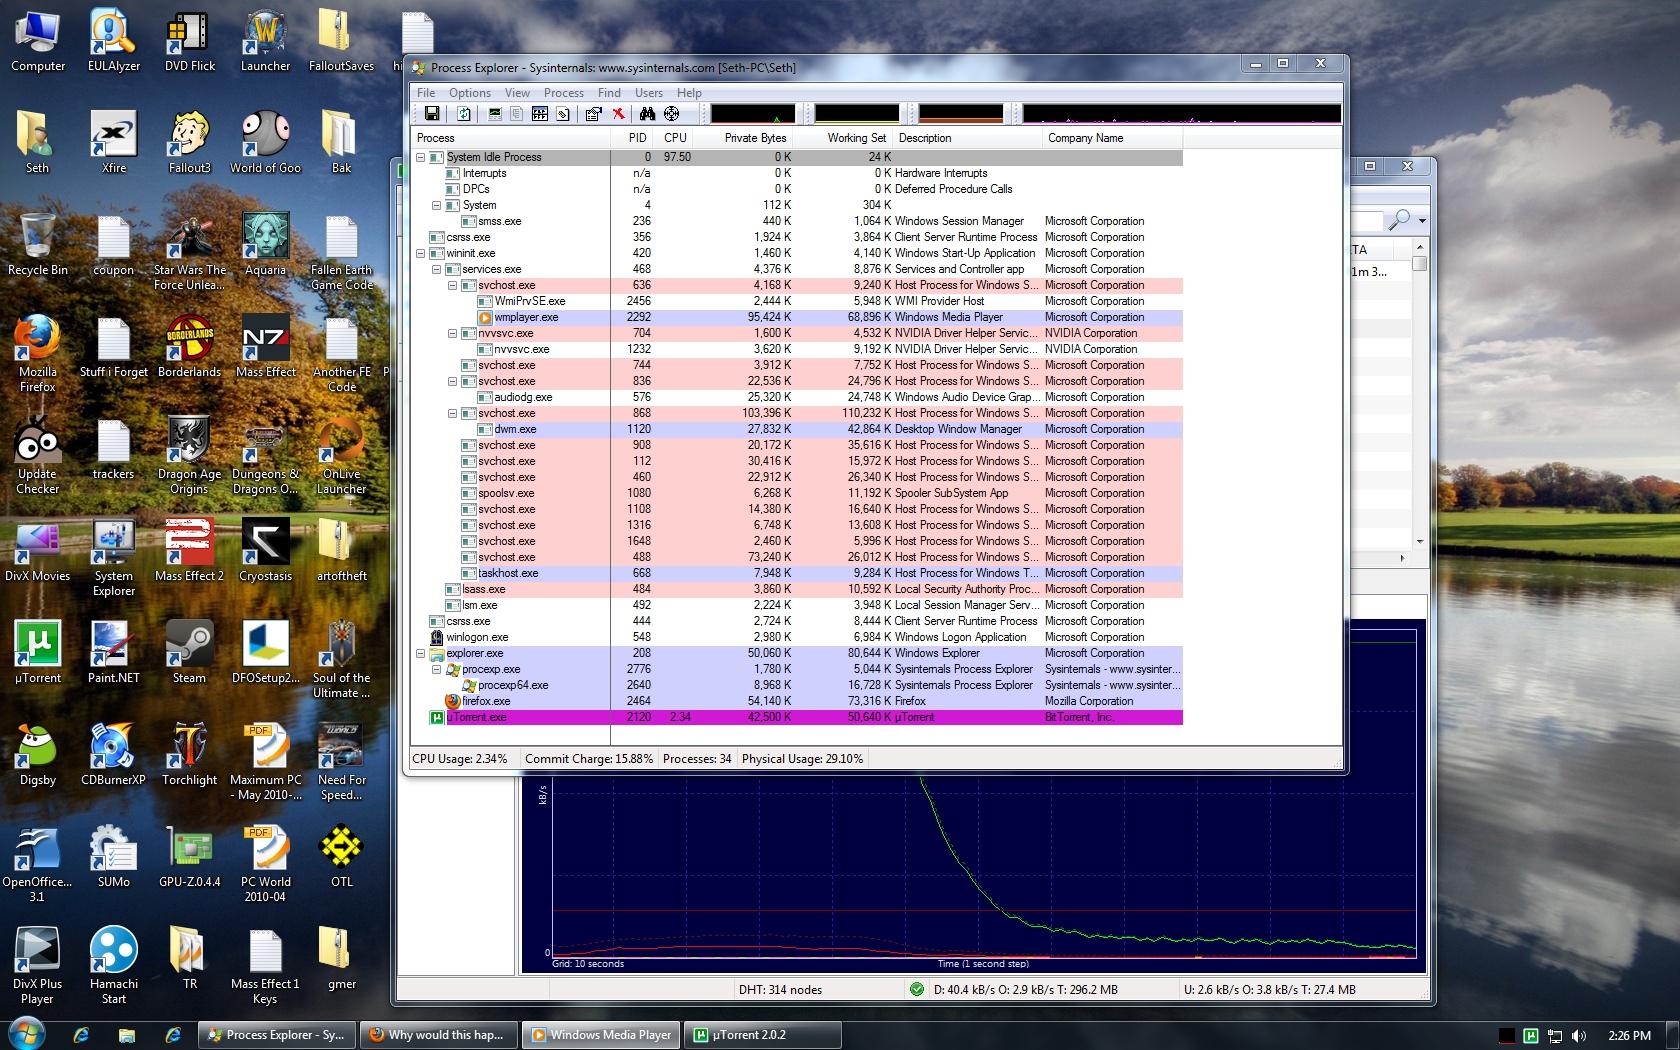1680x1050 pixels.
Task: Select the uTorrent.exe process row
Action: point(797,717)
